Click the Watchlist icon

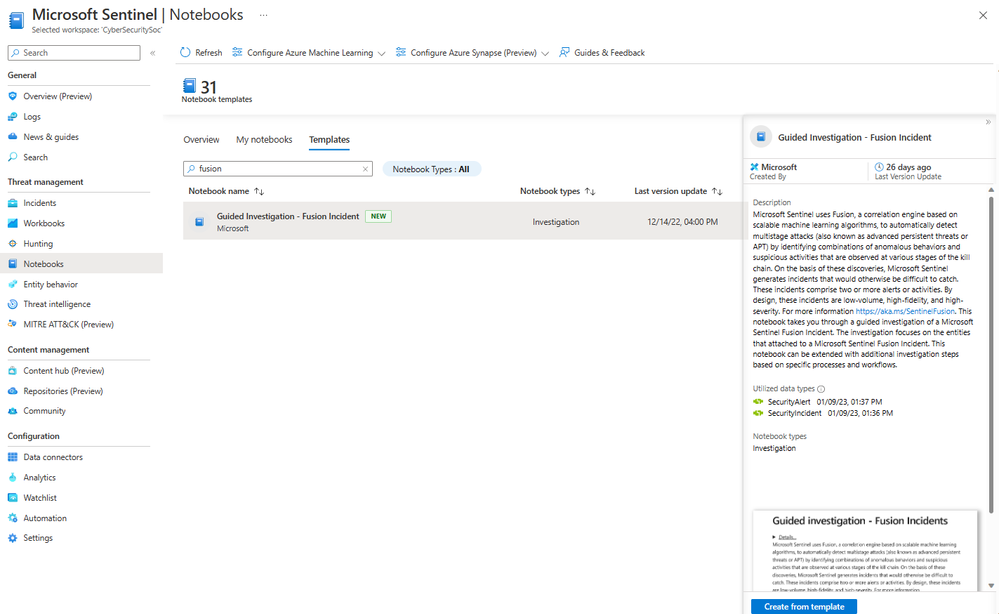(13, 498)
